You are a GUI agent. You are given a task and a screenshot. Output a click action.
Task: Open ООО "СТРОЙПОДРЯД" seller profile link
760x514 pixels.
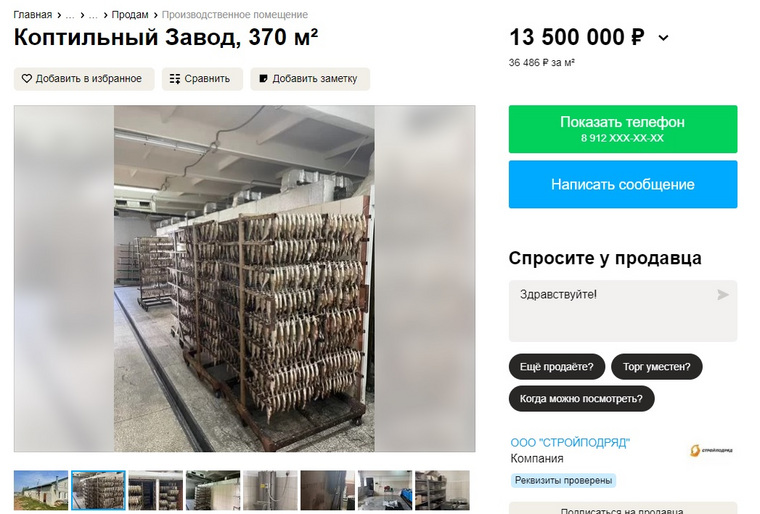coord(570,442)
